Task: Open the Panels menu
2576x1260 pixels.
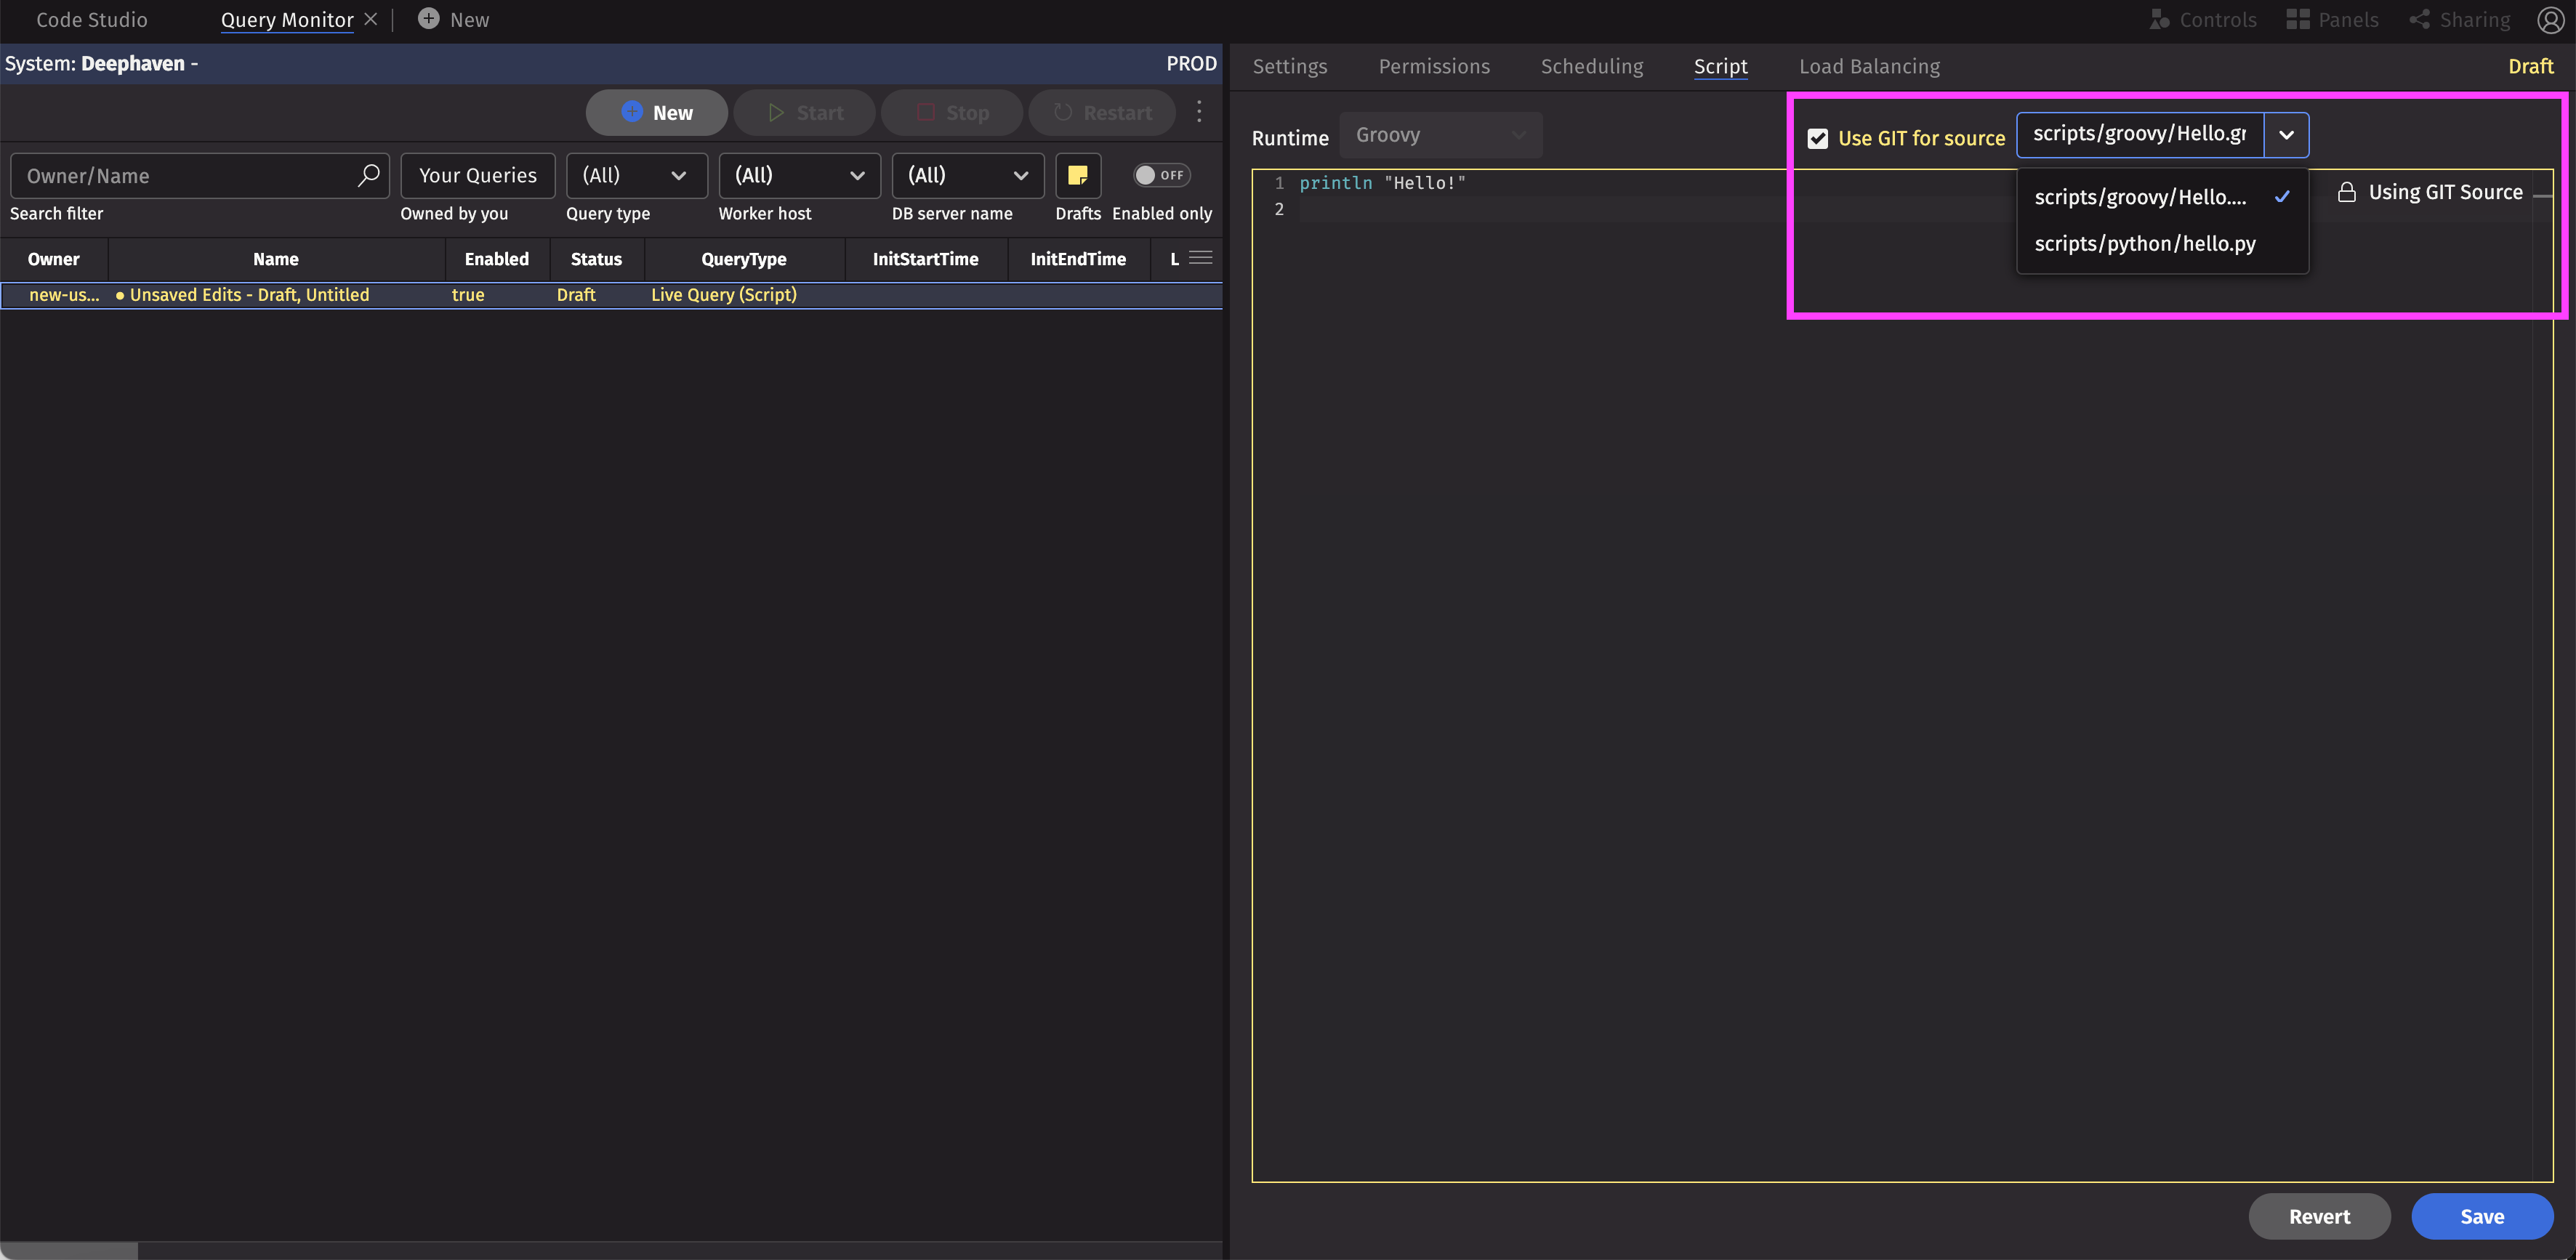Action: (x=2332, y=20)
